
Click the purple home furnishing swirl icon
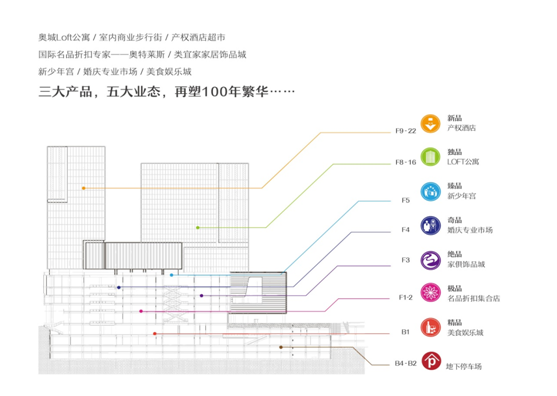click(431, 260)
